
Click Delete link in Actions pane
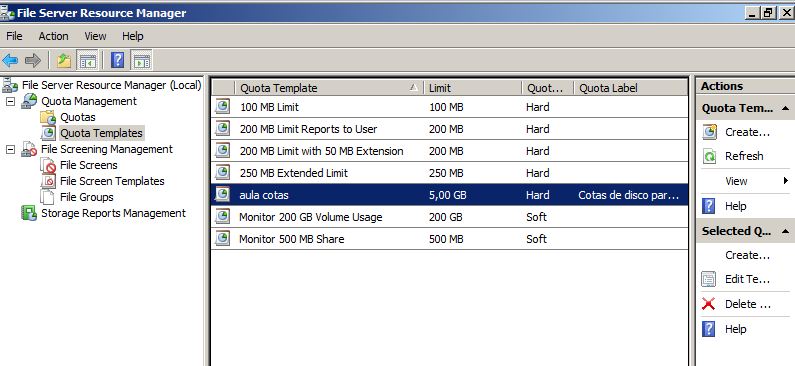pos(748,304)
